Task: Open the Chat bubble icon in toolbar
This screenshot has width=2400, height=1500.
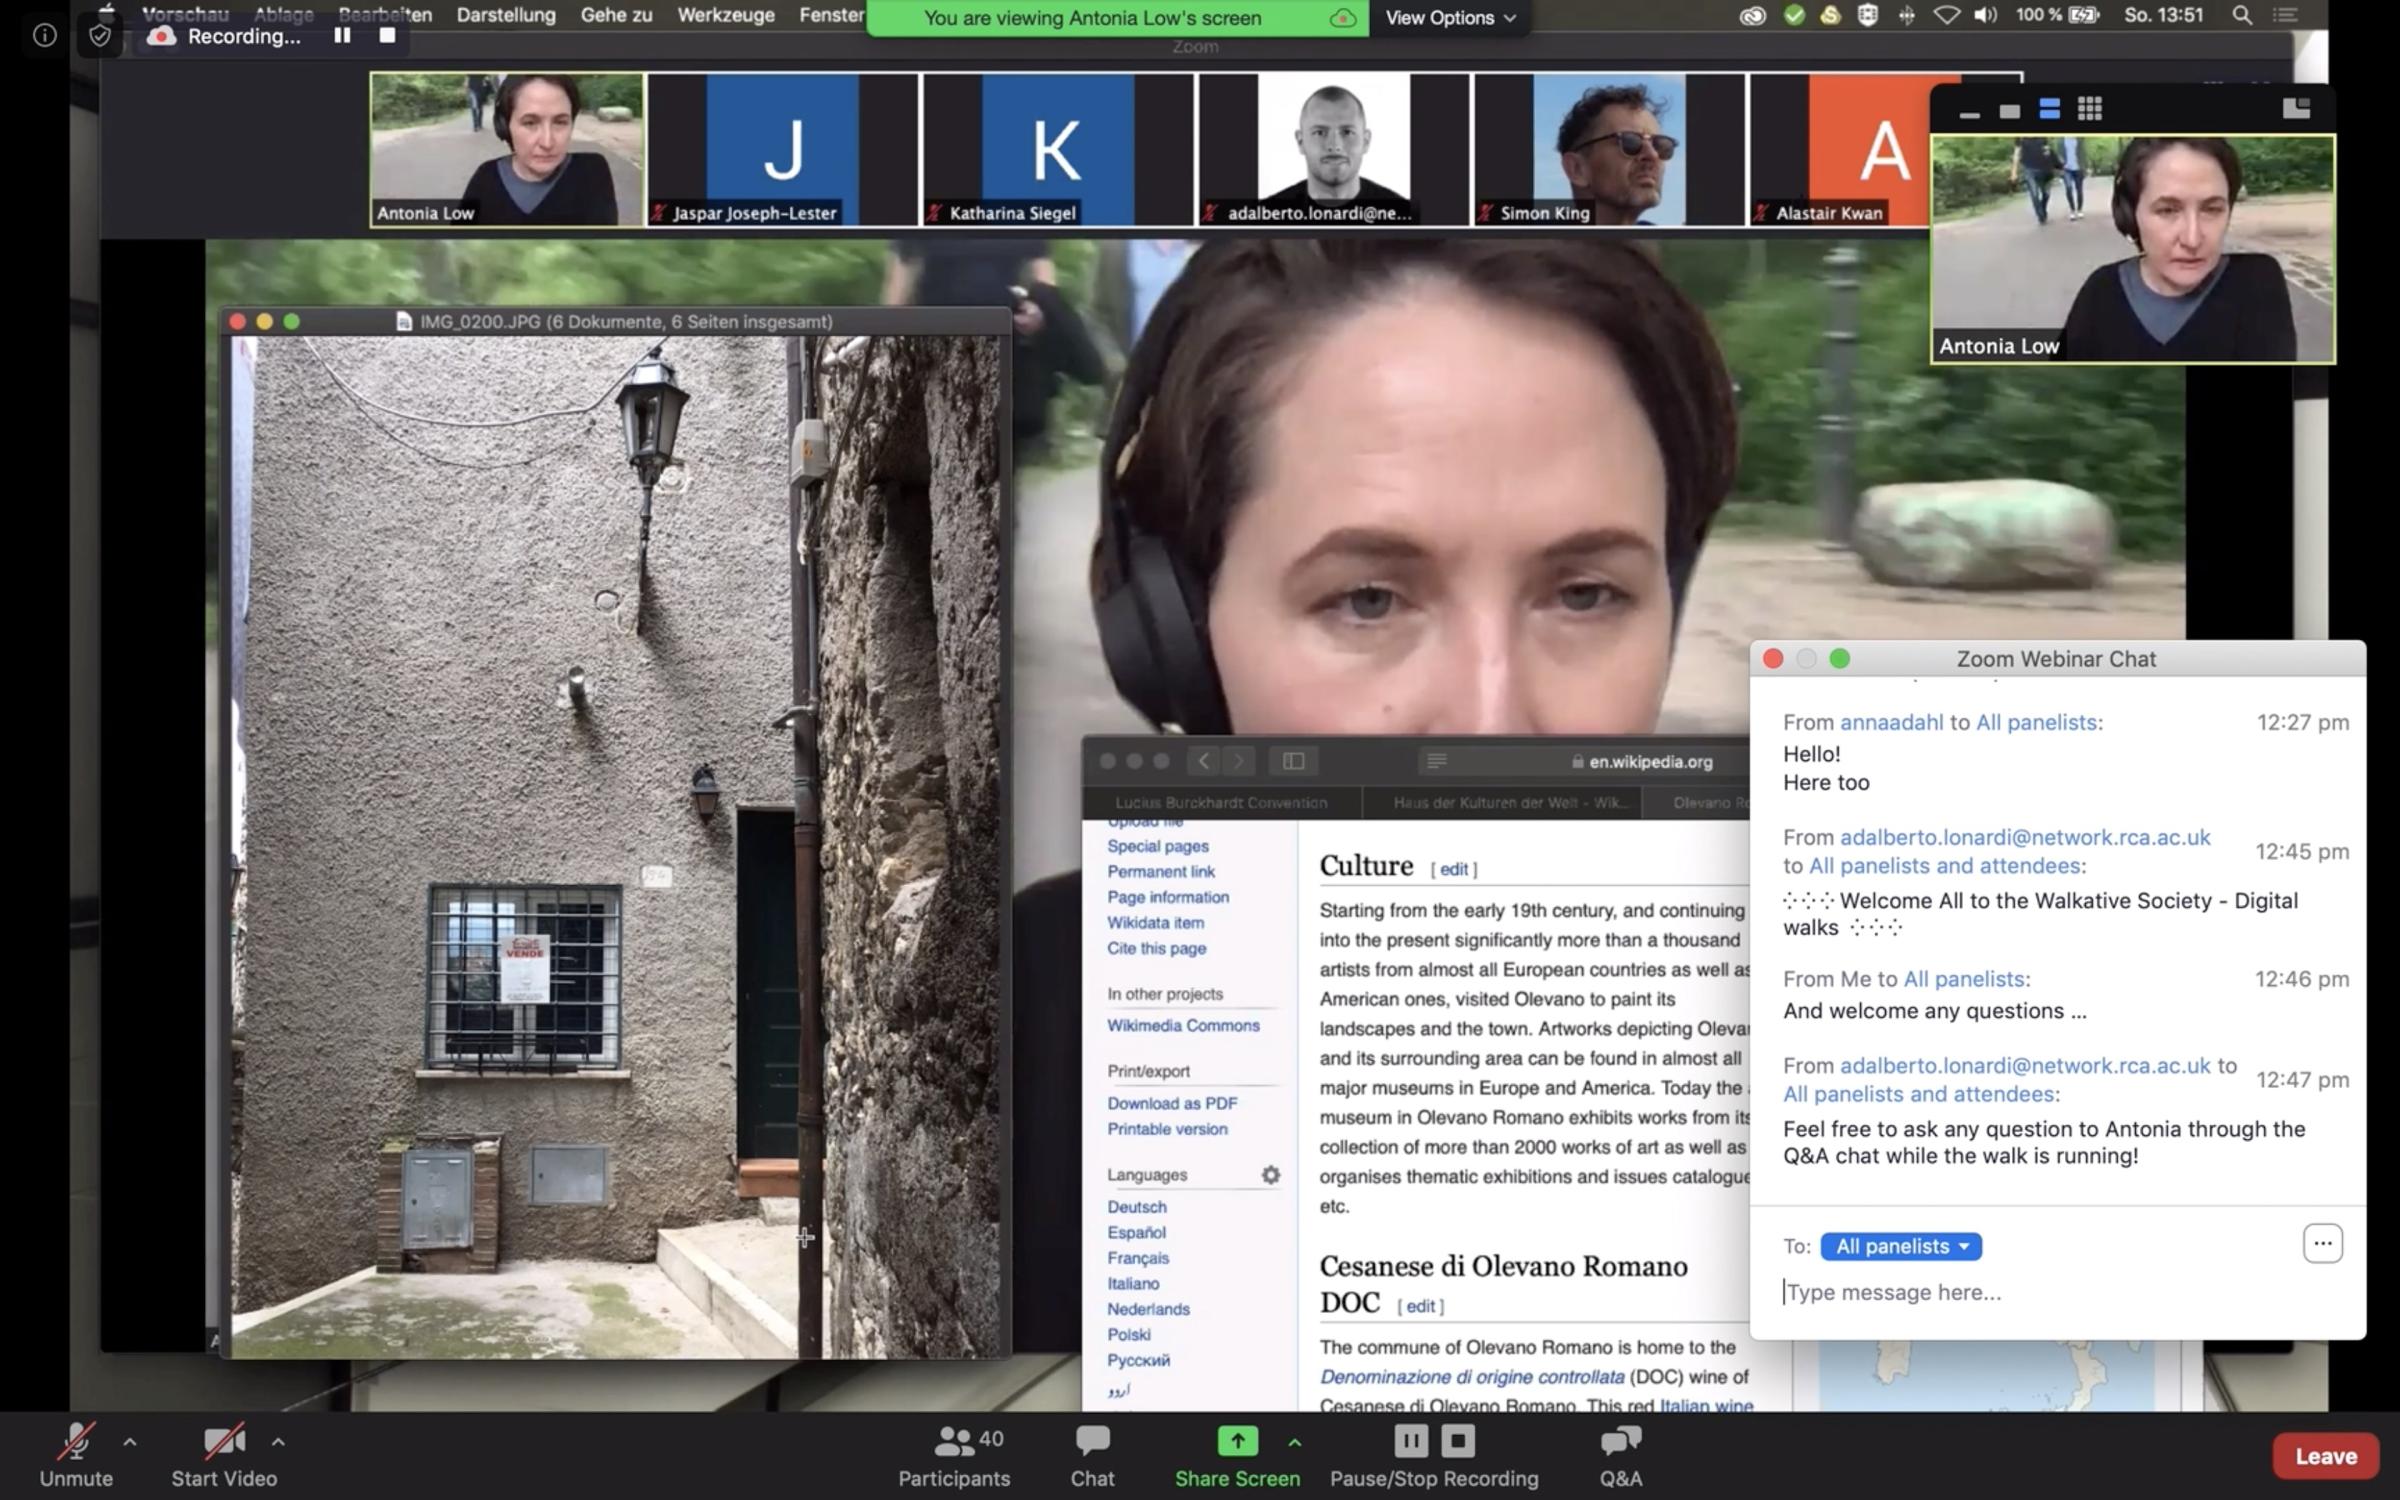Action: pyautogui.click(x=1092, y=1441)
